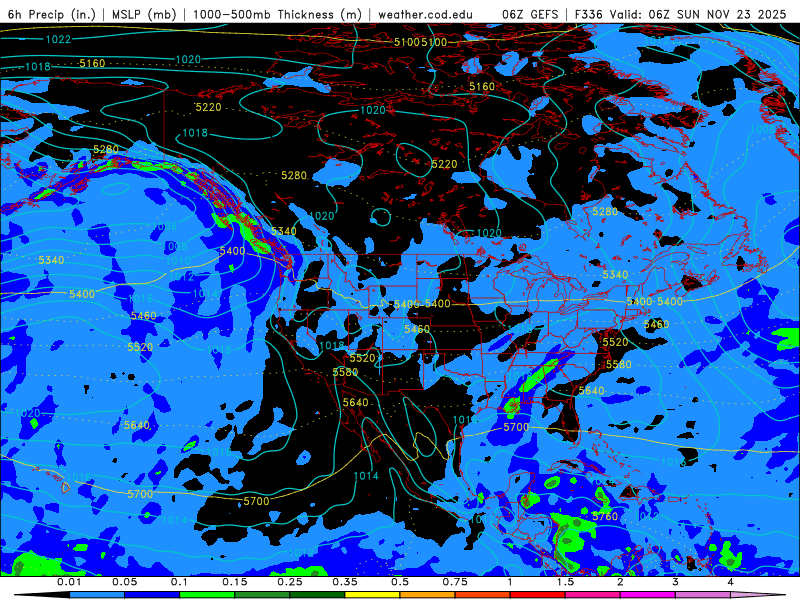Click the weather.cod.edu site label

pos(425,14)
